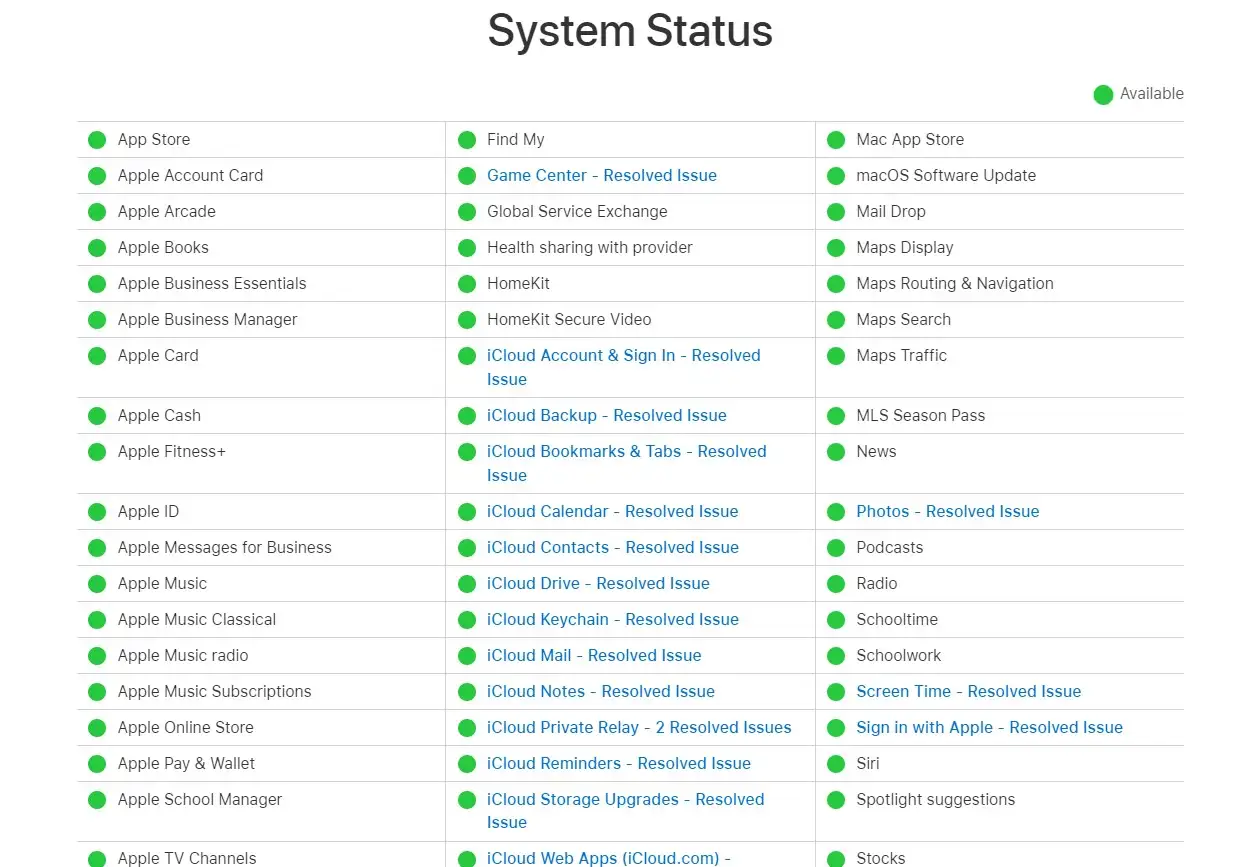View iCloud Storage Upgrades resolved issue
Image resolution: width=1257 pixels, height=867 pixels.
pyautogui.click(x=626, y=811)
